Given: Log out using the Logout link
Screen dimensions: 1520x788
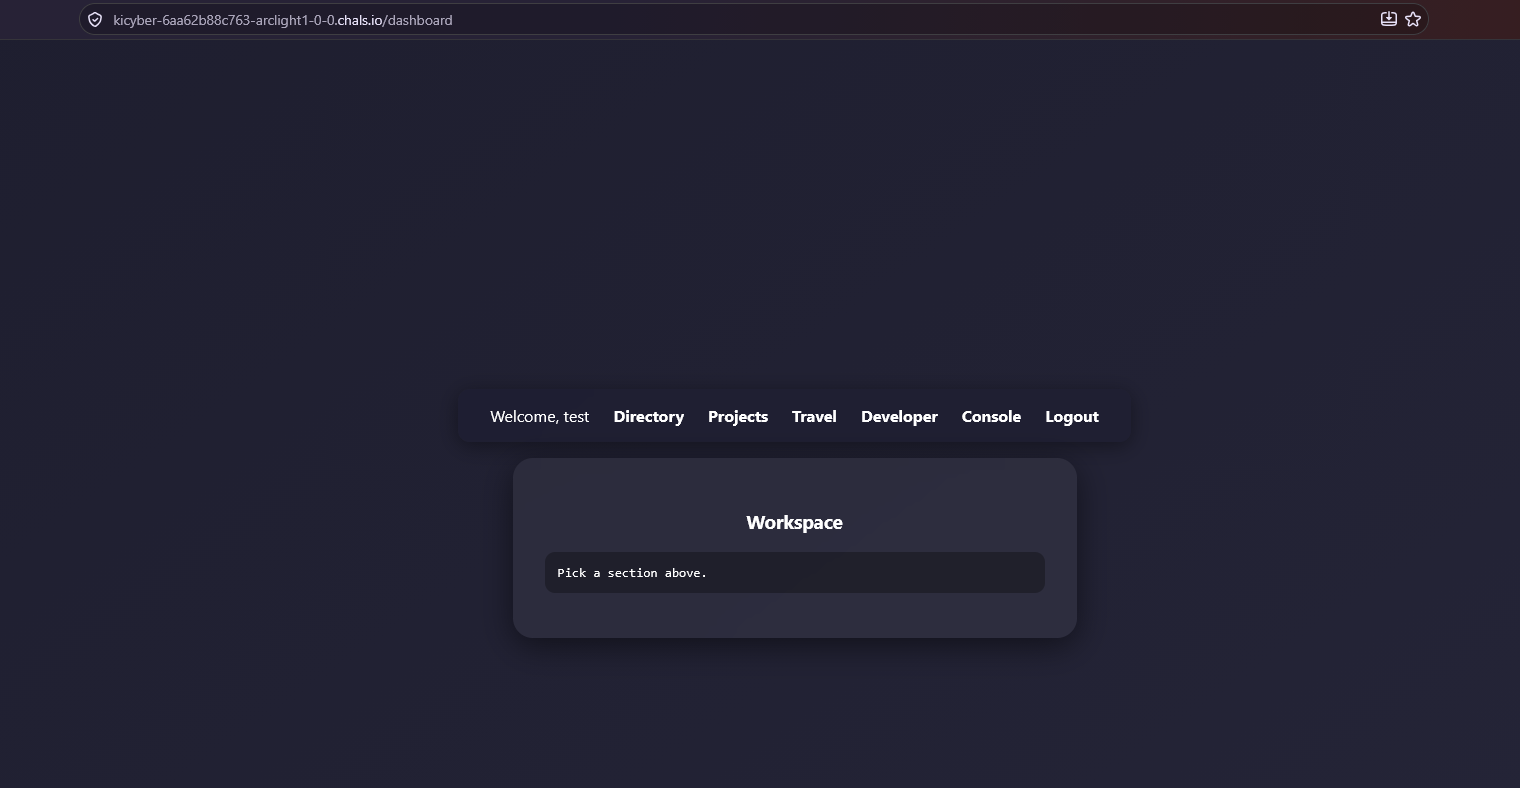Looking at the screenshot, I should (1072, 417).
